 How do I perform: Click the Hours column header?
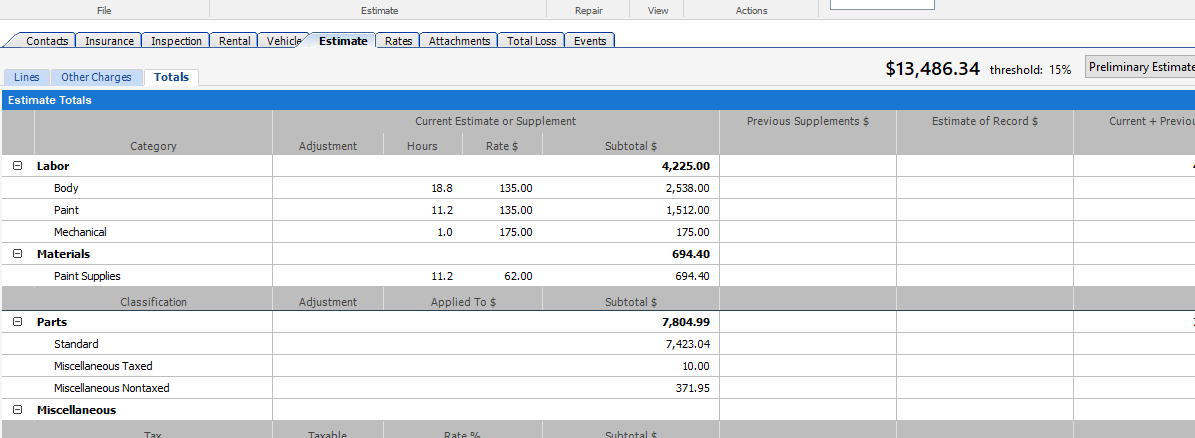click(422, 146)
